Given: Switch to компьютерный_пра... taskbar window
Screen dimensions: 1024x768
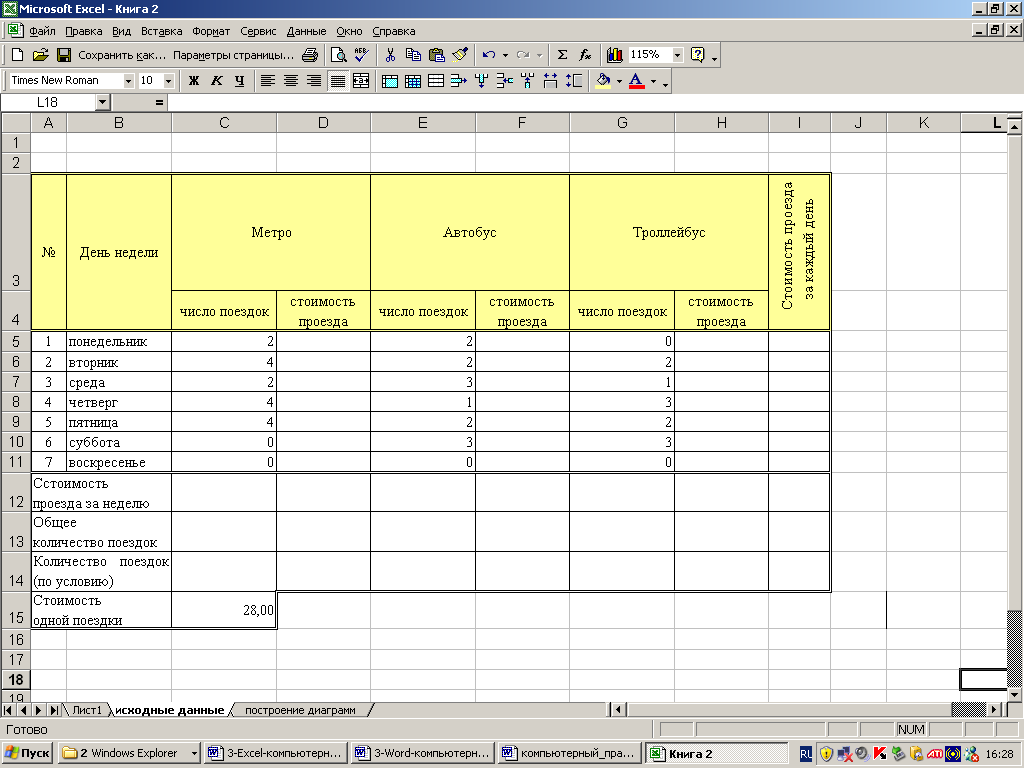Looking at the screenshot, I should 569,754.
